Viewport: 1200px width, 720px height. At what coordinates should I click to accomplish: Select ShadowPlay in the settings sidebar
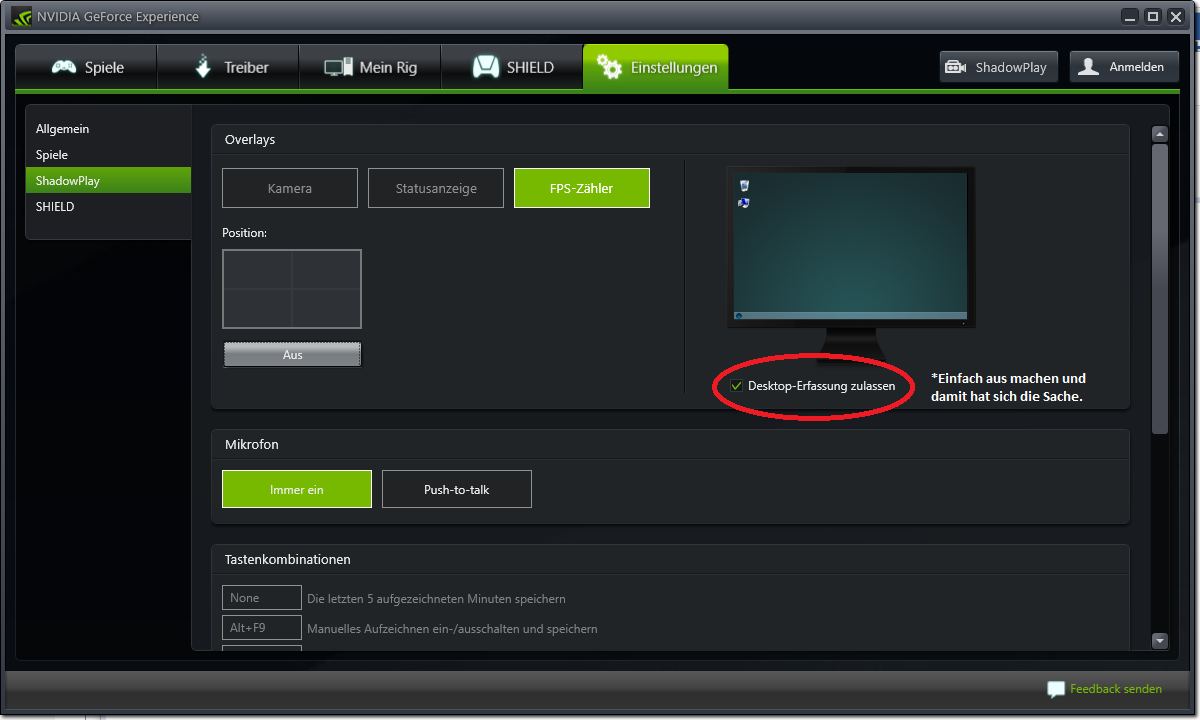pos(108,181)
